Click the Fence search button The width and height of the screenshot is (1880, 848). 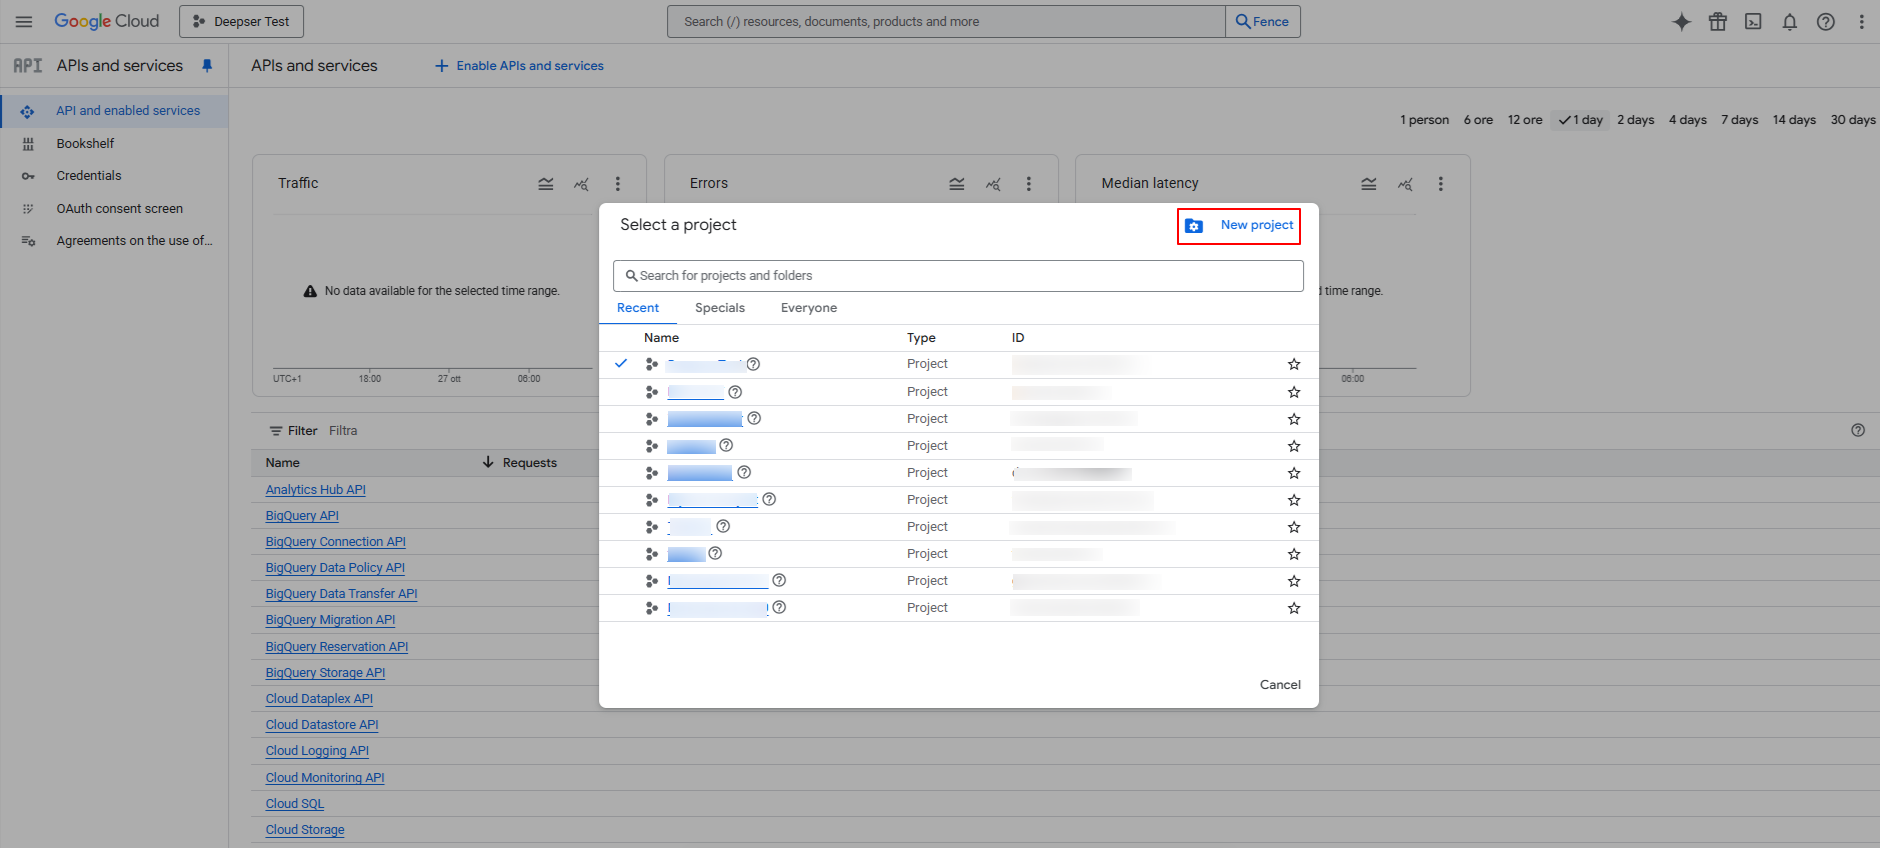point(1263,21)
